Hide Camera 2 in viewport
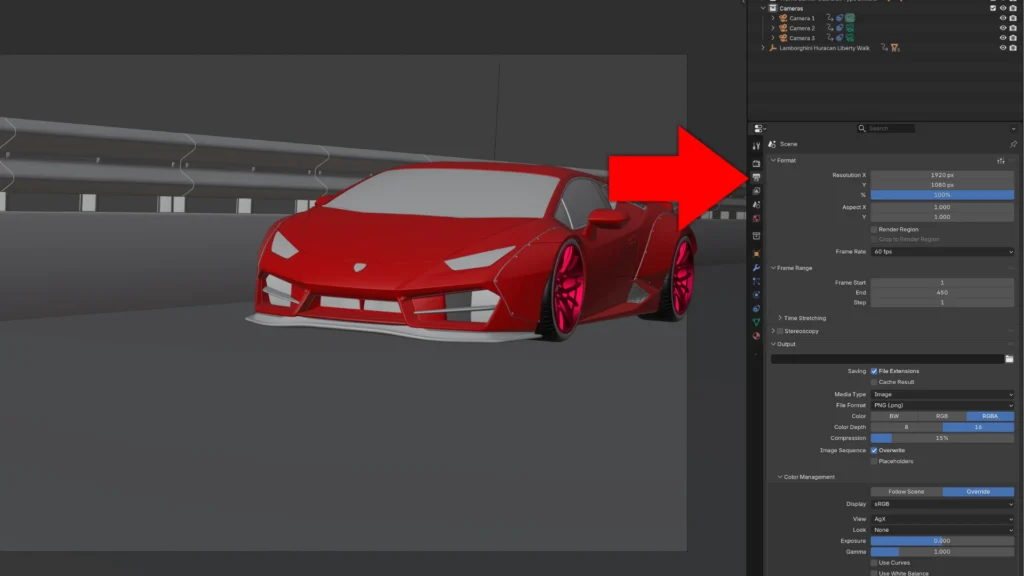 tap(1002, 28)
